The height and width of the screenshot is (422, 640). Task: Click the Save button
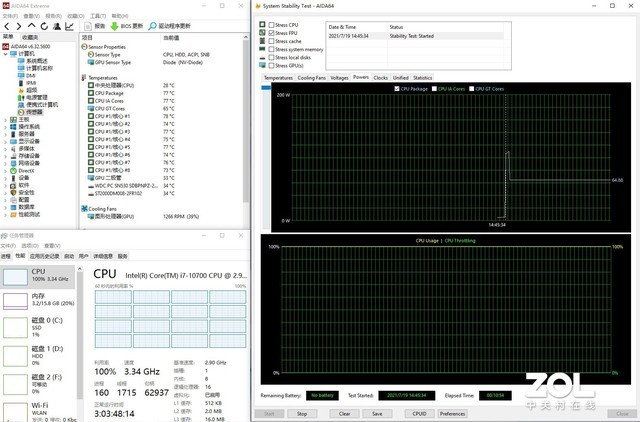tap(377, 414)
